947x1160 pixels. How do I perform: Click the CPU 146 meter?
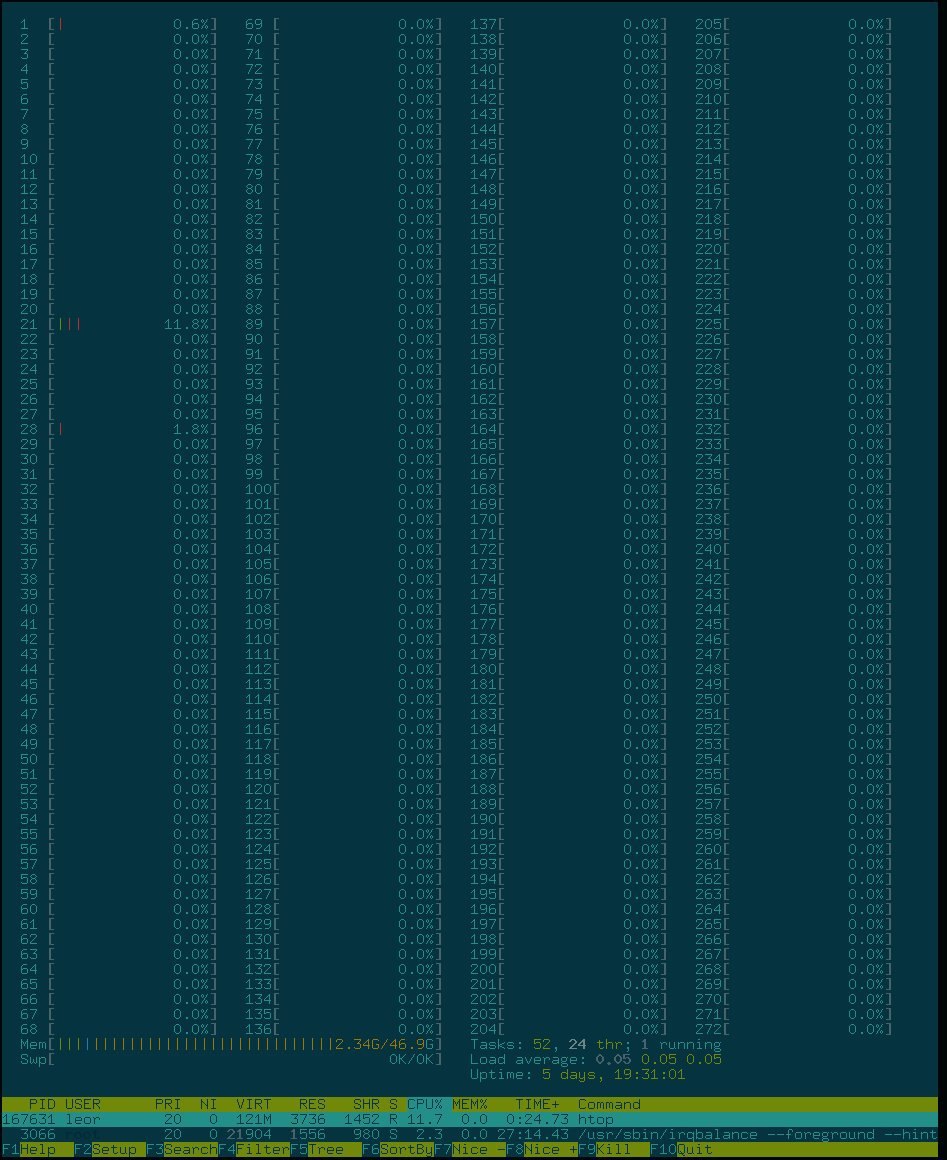tap(568, 159)
